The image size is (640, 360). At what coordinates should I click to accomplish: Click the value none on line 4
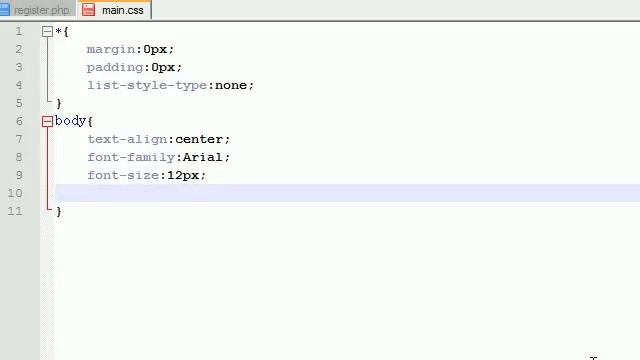231,85
